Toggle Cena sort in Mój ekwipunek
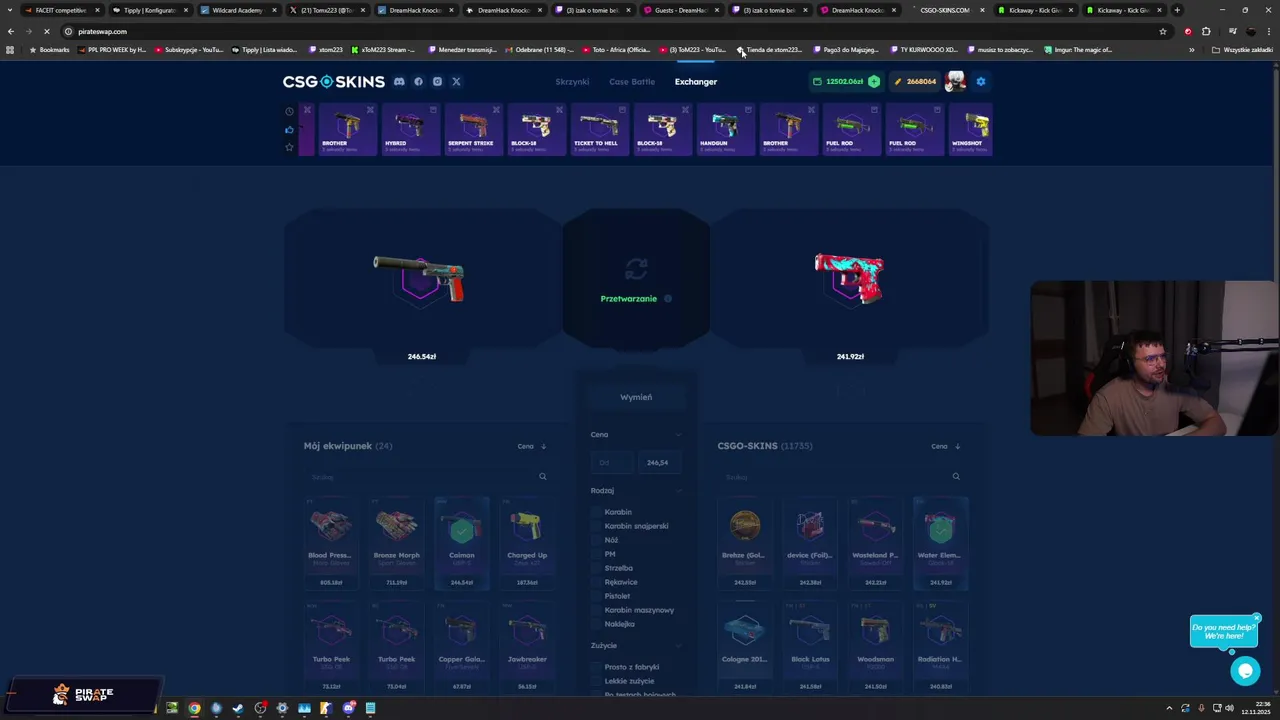The width and height of the screenshot is (1280, 720). [532, 446]
